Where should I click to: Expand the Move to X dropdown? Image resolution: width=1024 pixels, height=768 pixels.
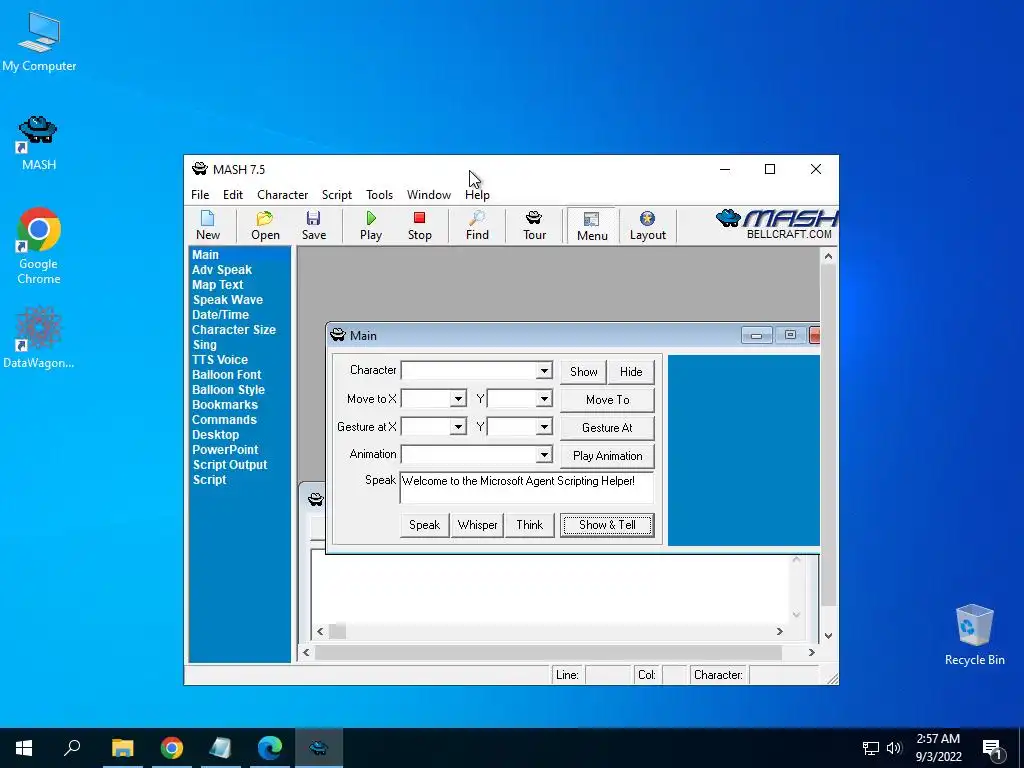click(x=458, y=399)
